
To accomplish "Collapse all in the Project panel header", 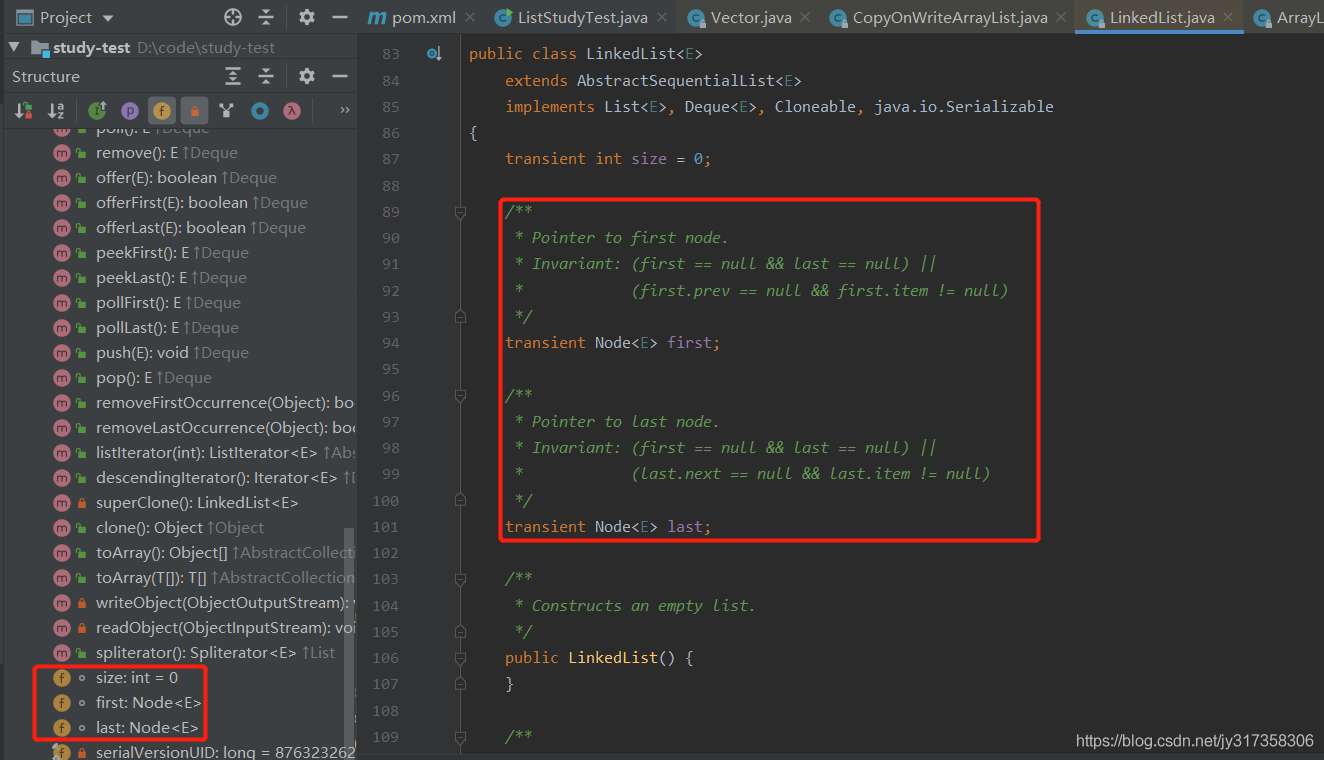I will tap(266, 17).
